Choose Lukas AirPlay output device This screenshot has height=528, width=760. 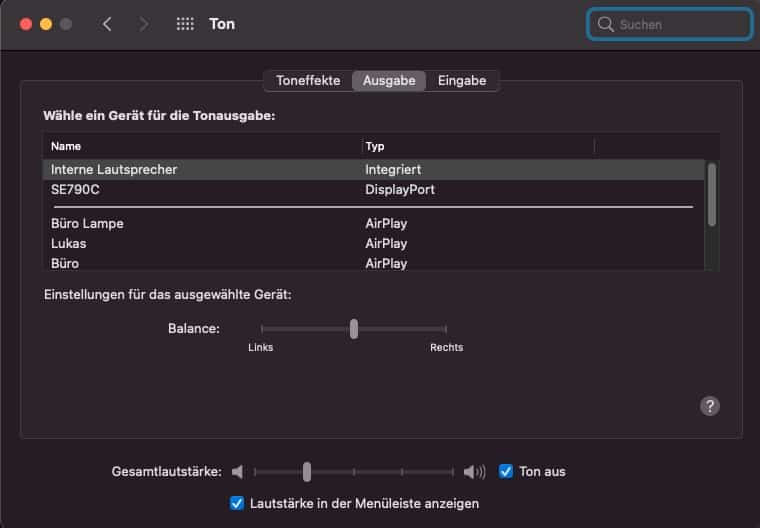click(x=373, y=243)
